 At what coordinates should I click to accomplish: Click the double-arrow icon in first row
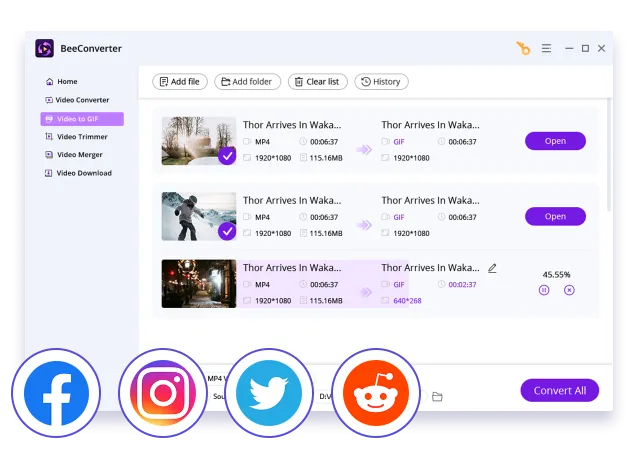[x=364, y=149]
